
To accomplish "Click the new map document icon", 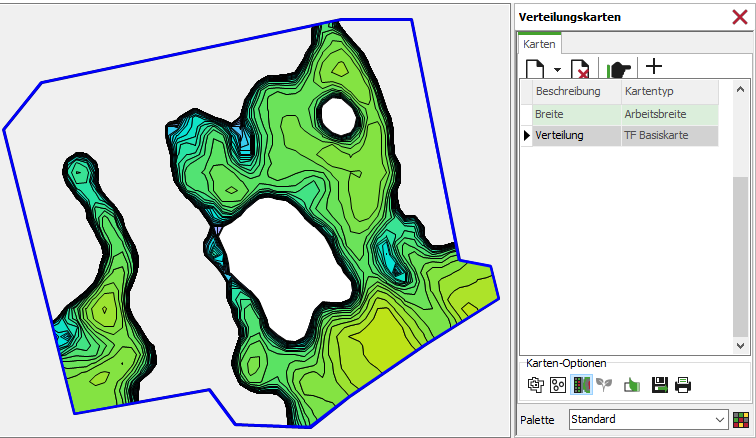I will (x=537, y=68).
